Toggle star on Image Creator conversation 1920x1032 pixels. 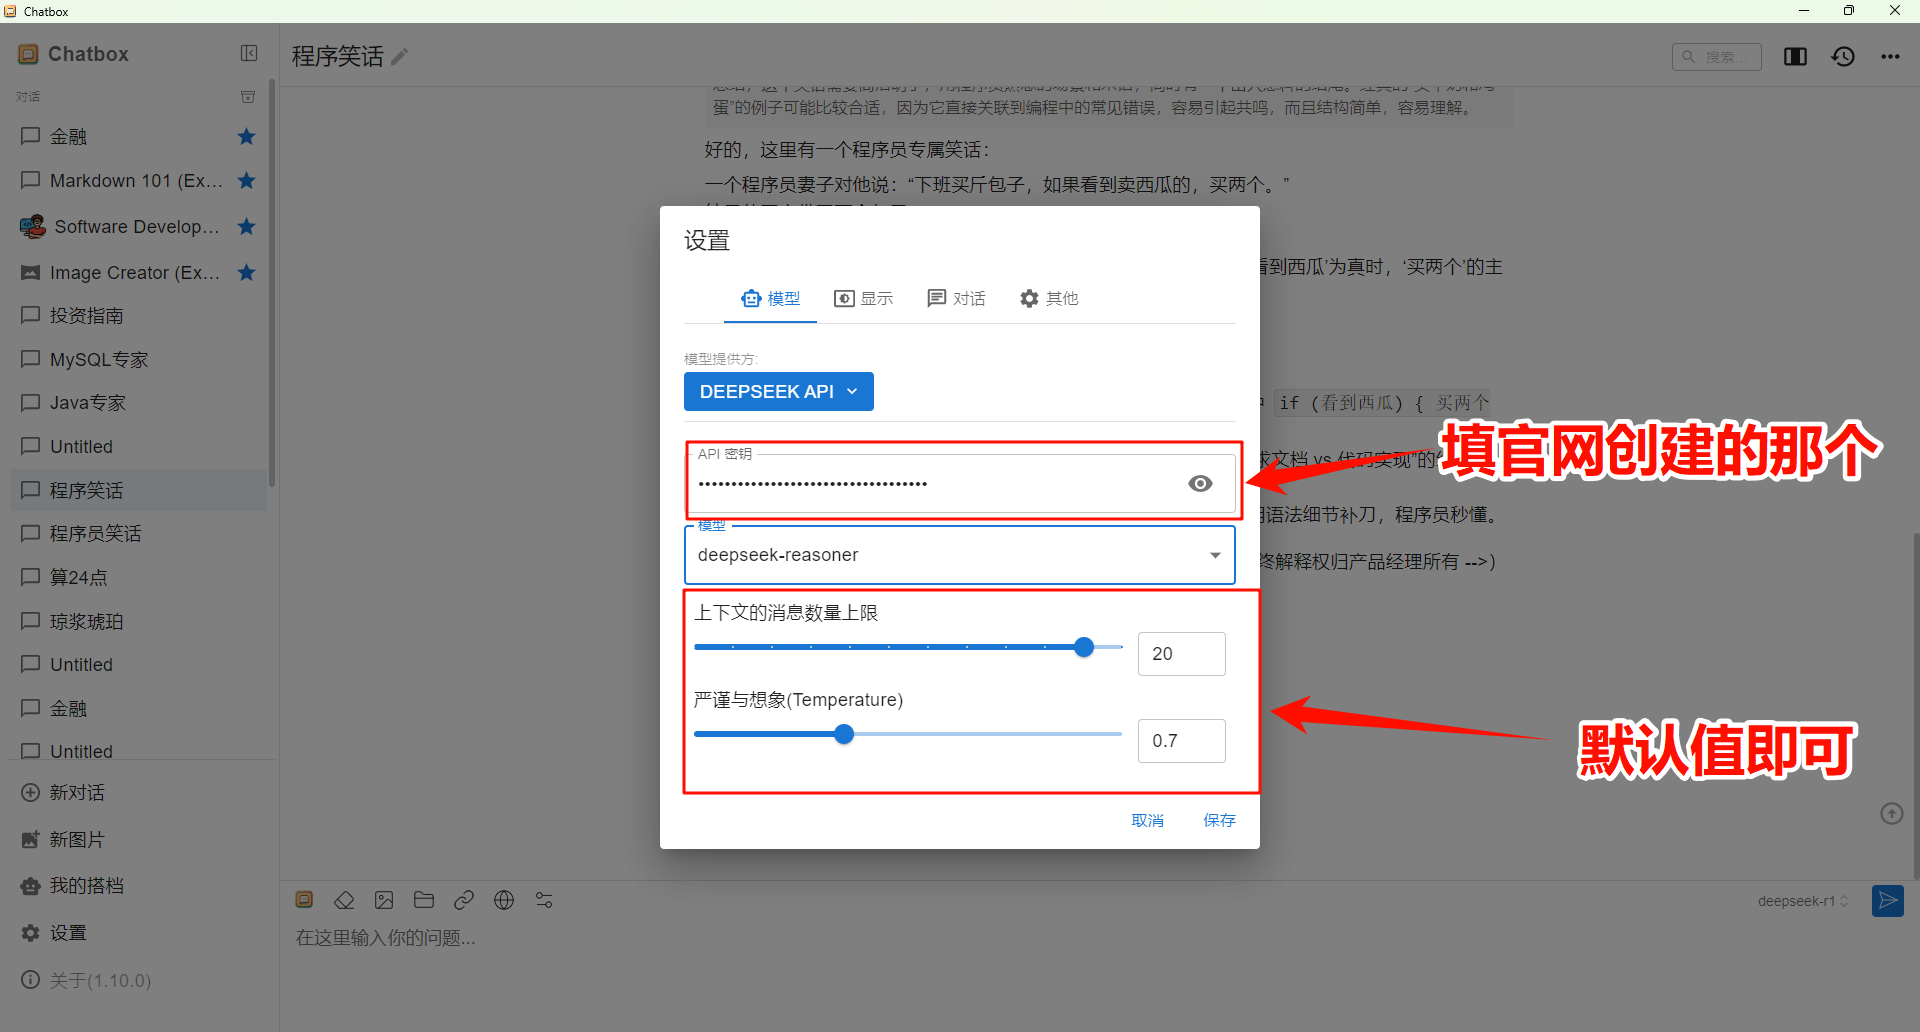[246, 273]
